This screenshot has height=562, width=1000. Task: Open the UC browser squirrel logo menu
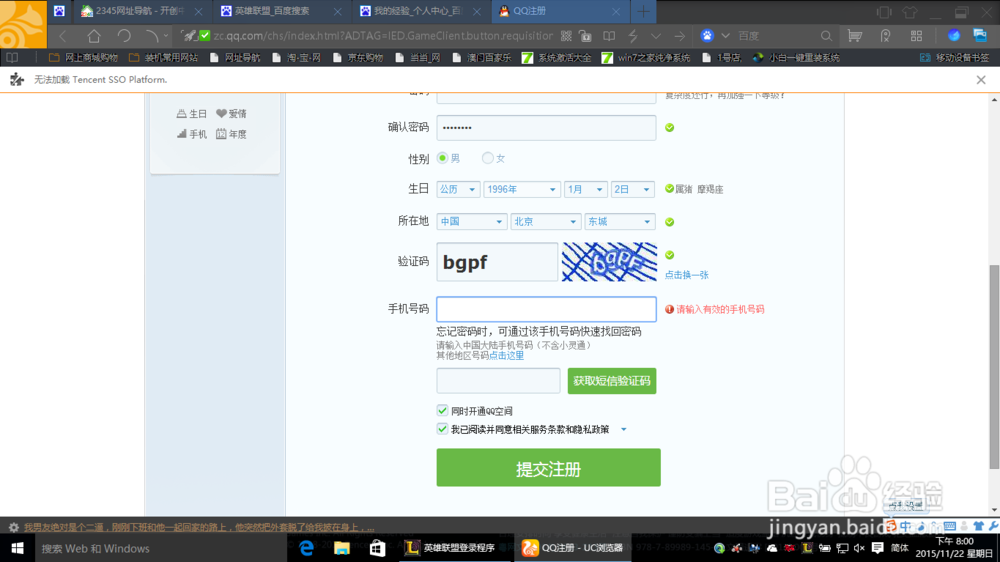tap(23, 24)
